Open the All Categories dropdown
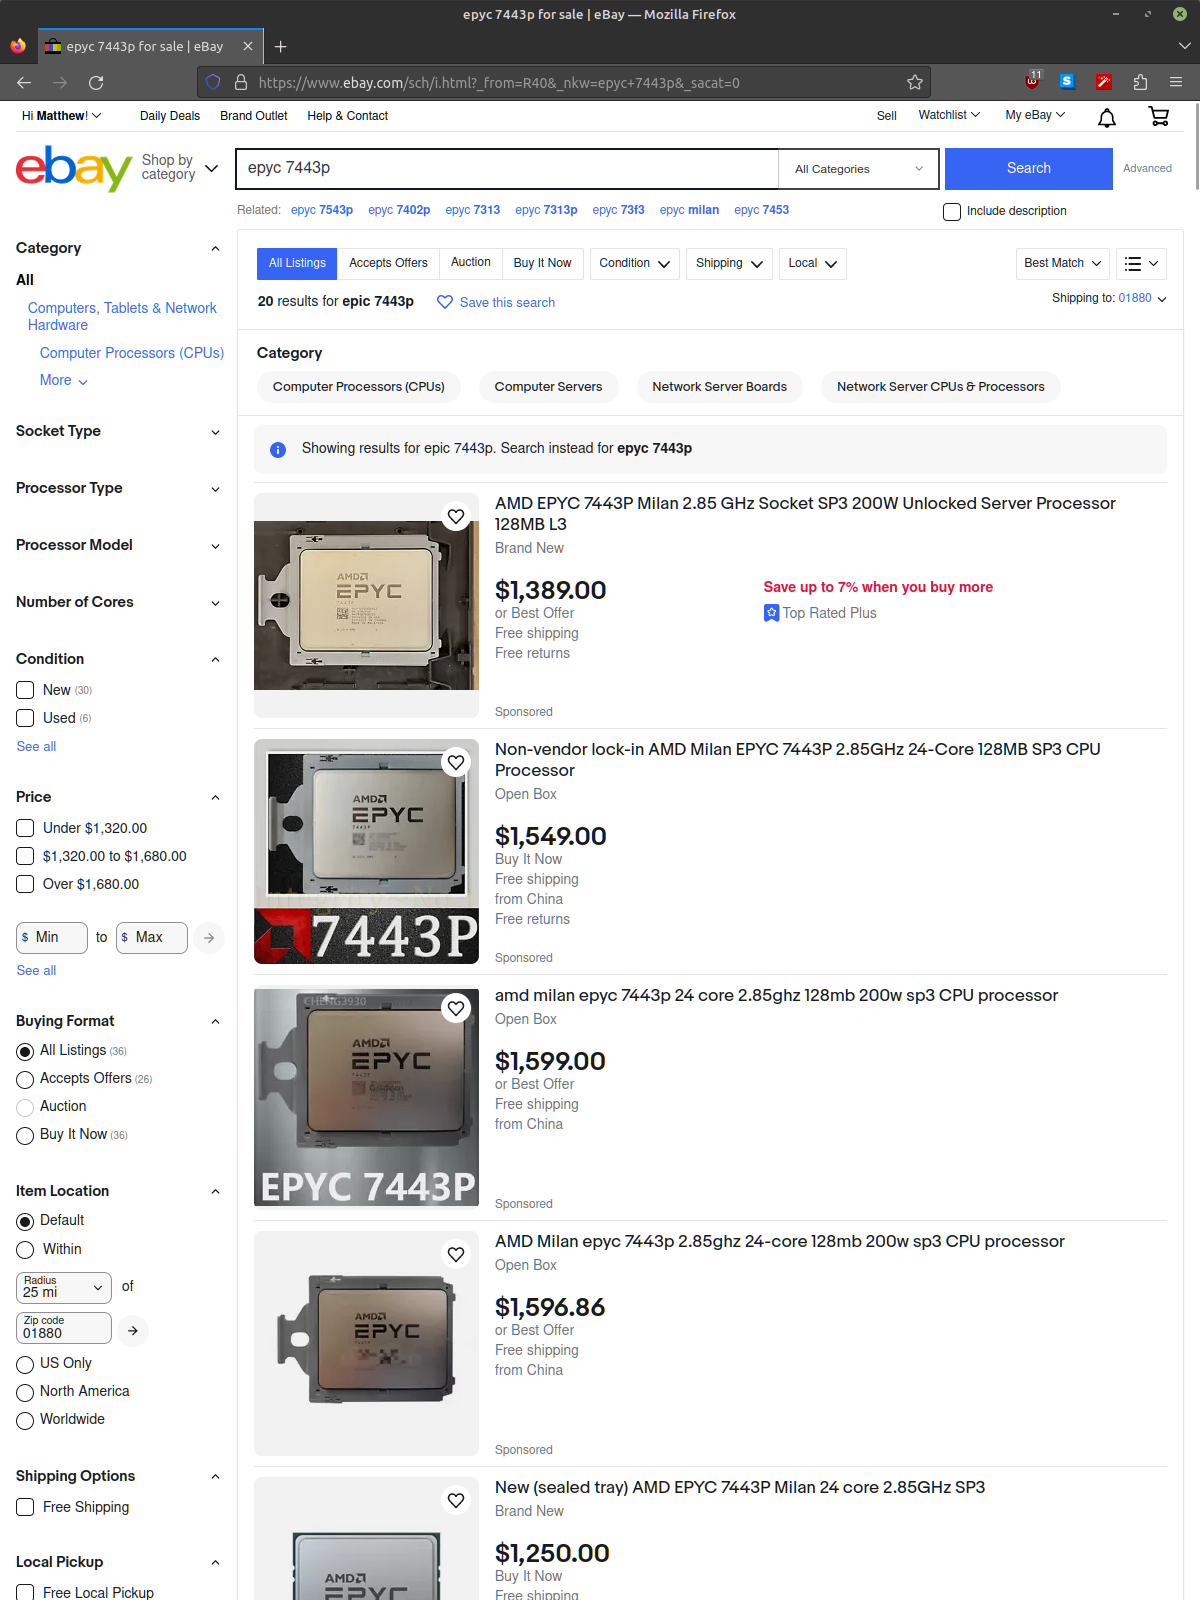Image resolution: width=1200 pixels, height=1600 pixels. pos(858,169)
